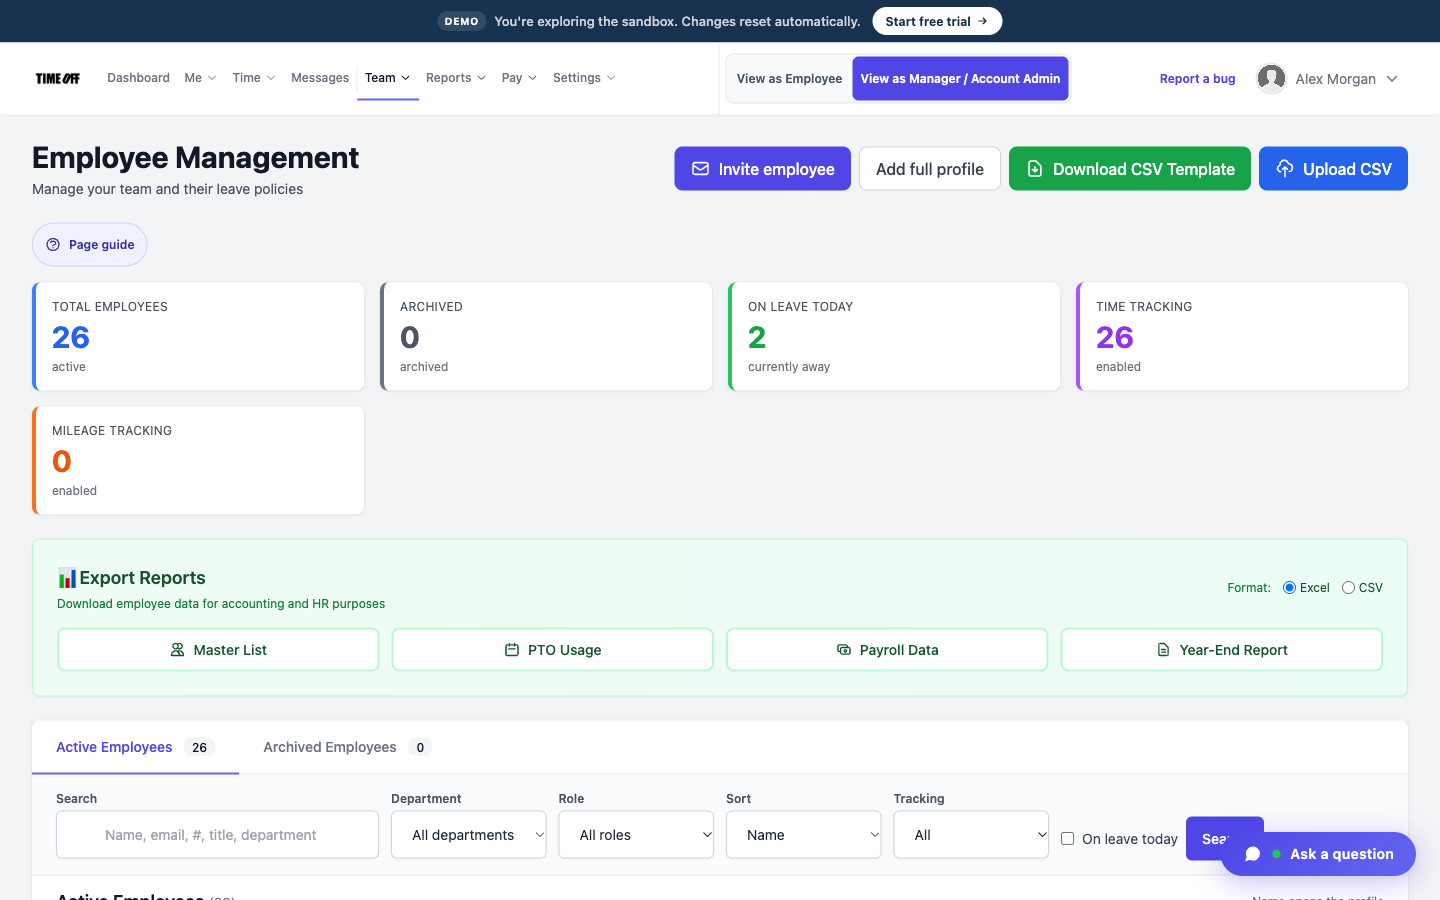Click the calendar icon on PTO Usage

[512, 650]
